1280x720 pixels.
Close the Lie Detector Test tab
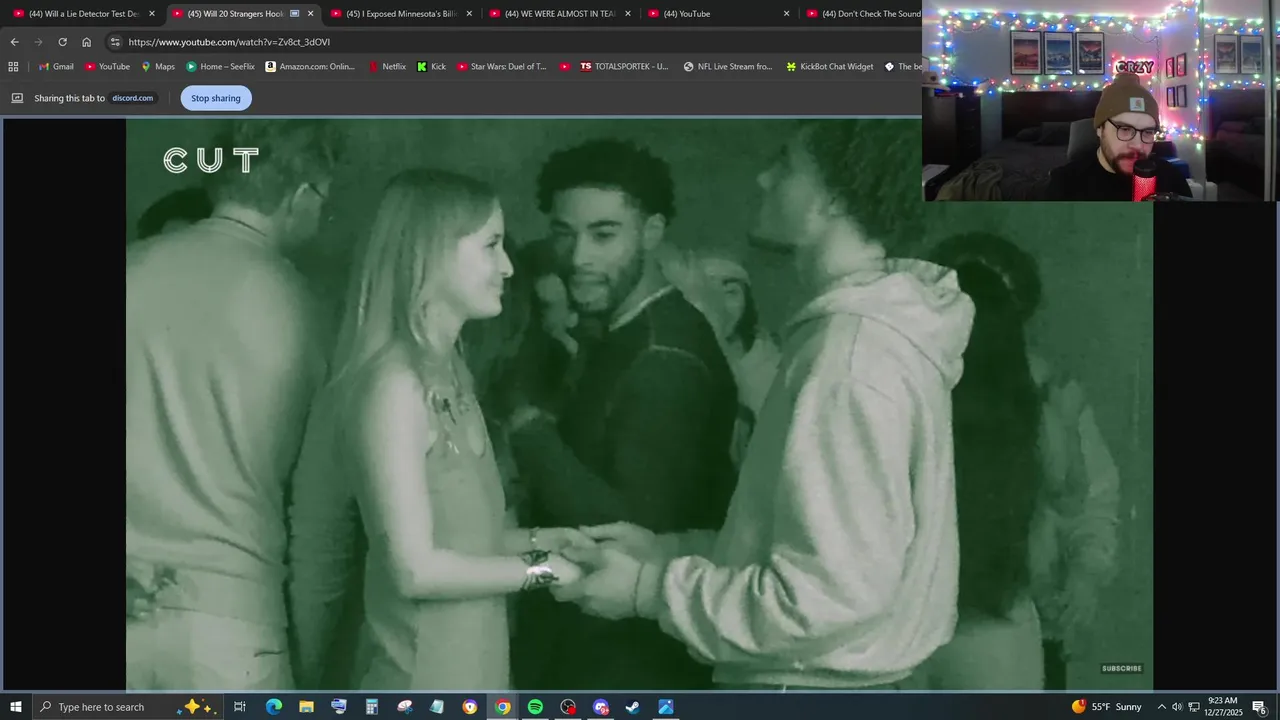tap(152, 14)
